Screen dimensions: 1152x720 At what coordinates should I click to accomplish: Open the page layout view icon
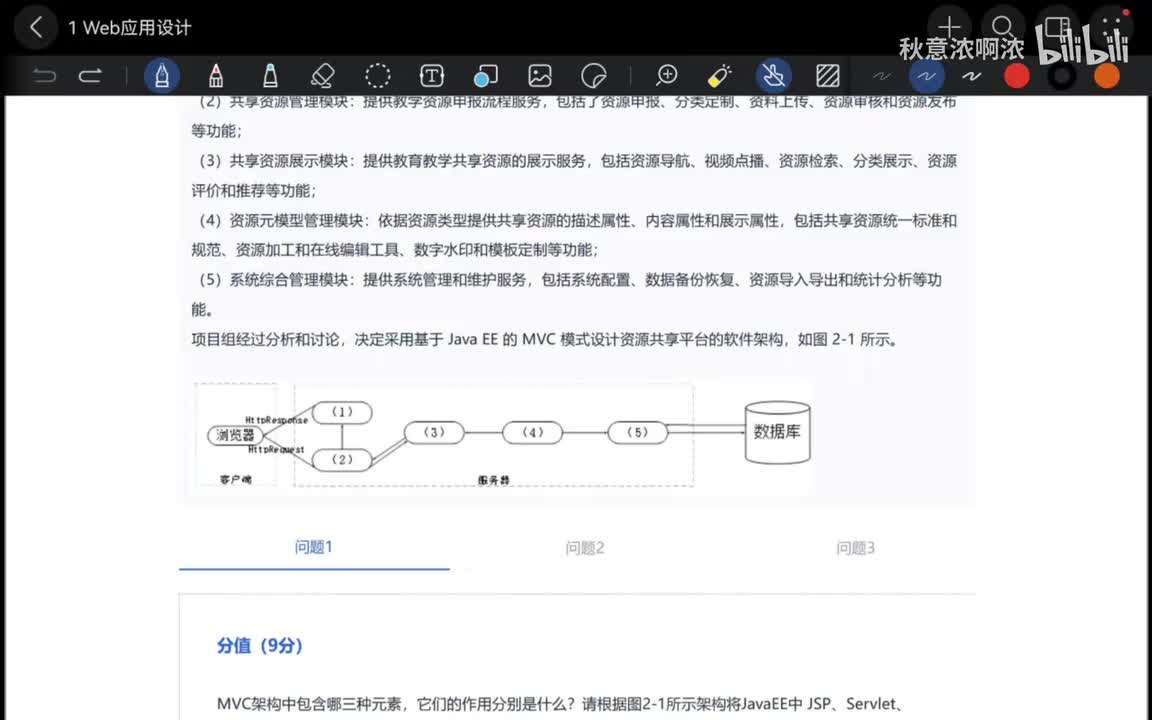(x=1057, y=28)
